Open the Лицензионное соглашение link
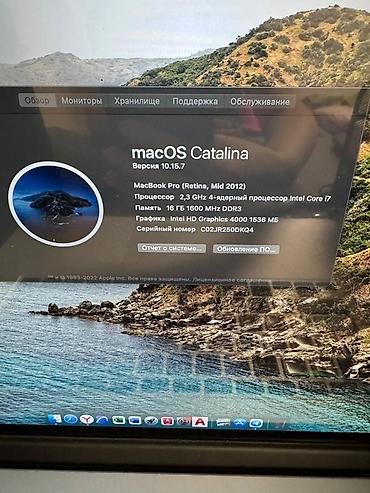 click(x=232, y=280)
